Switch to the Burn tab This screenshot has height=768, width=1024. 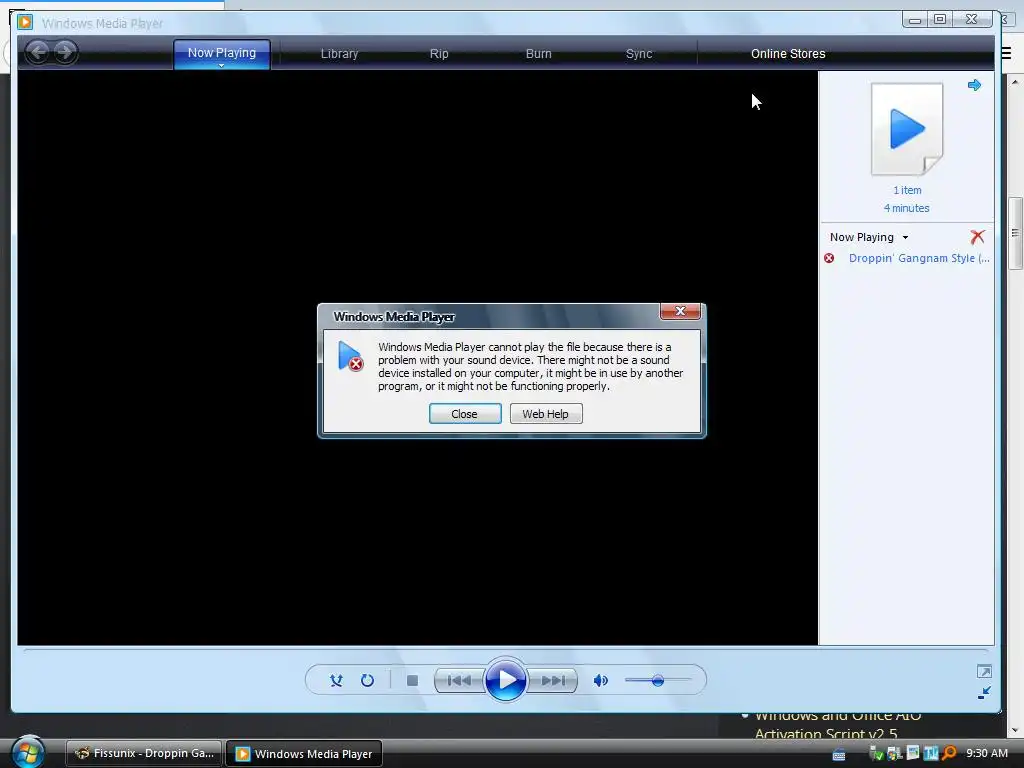click(538, 54)
